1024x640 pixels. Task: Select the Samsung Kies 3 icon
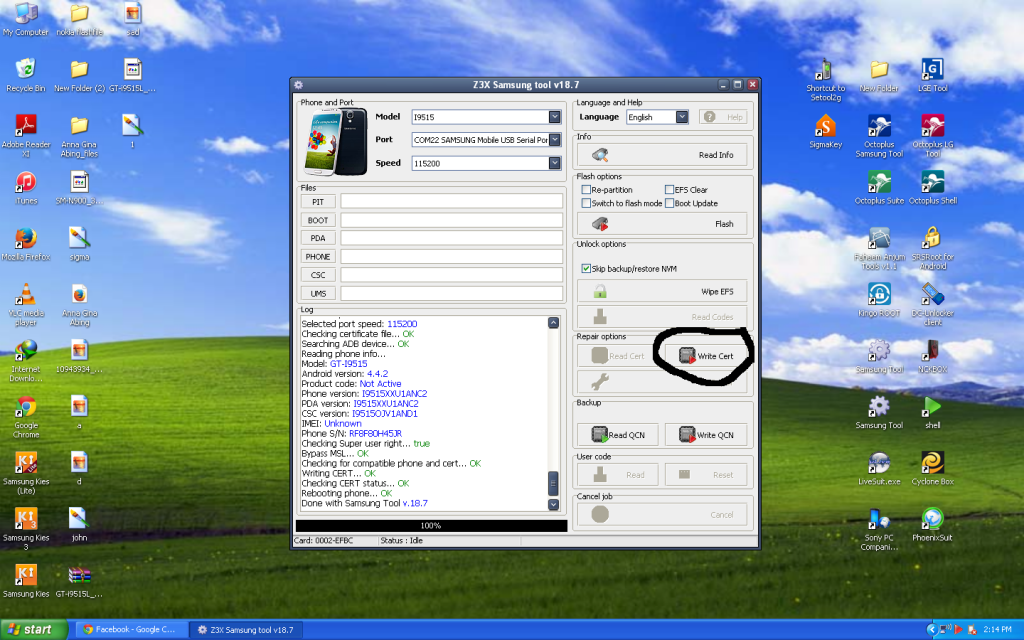(x=26, y=529)
